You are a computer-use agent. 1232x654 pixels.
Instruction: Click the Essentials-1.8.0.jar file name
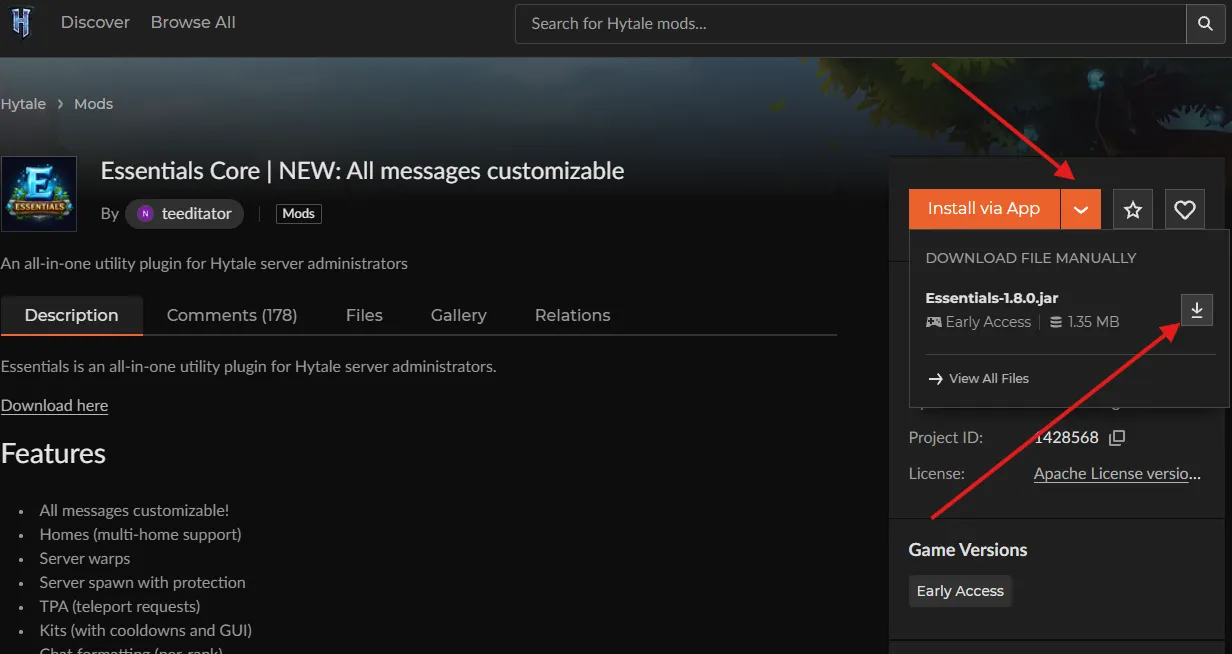[x=992, y=298]
